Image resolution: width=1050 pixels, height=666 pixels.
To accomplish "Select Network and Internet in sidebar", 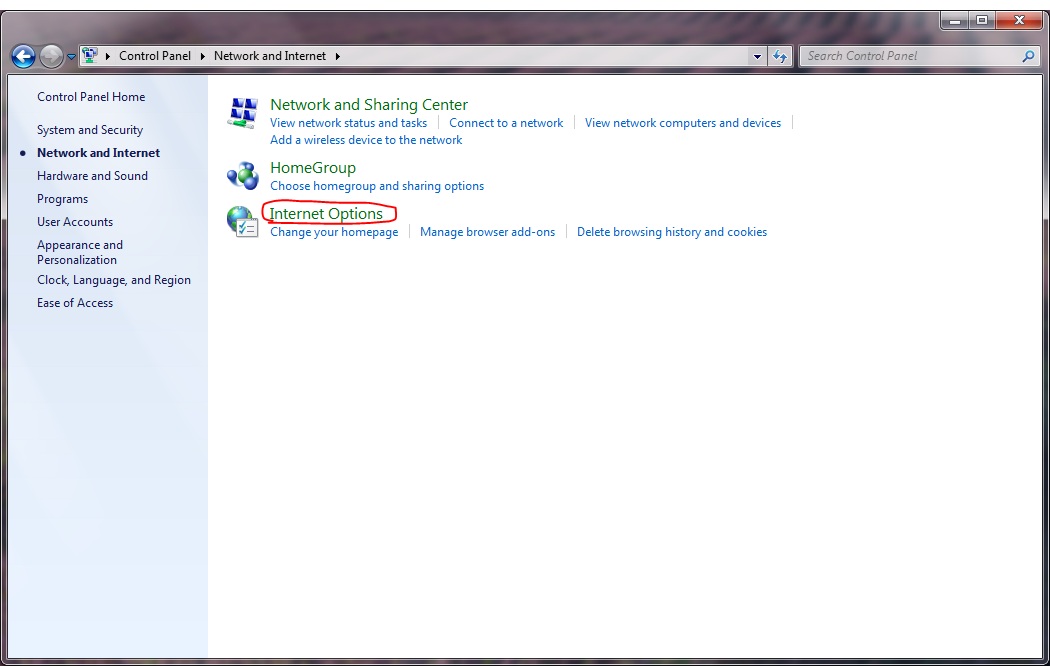I will click(x=98, y=153).
